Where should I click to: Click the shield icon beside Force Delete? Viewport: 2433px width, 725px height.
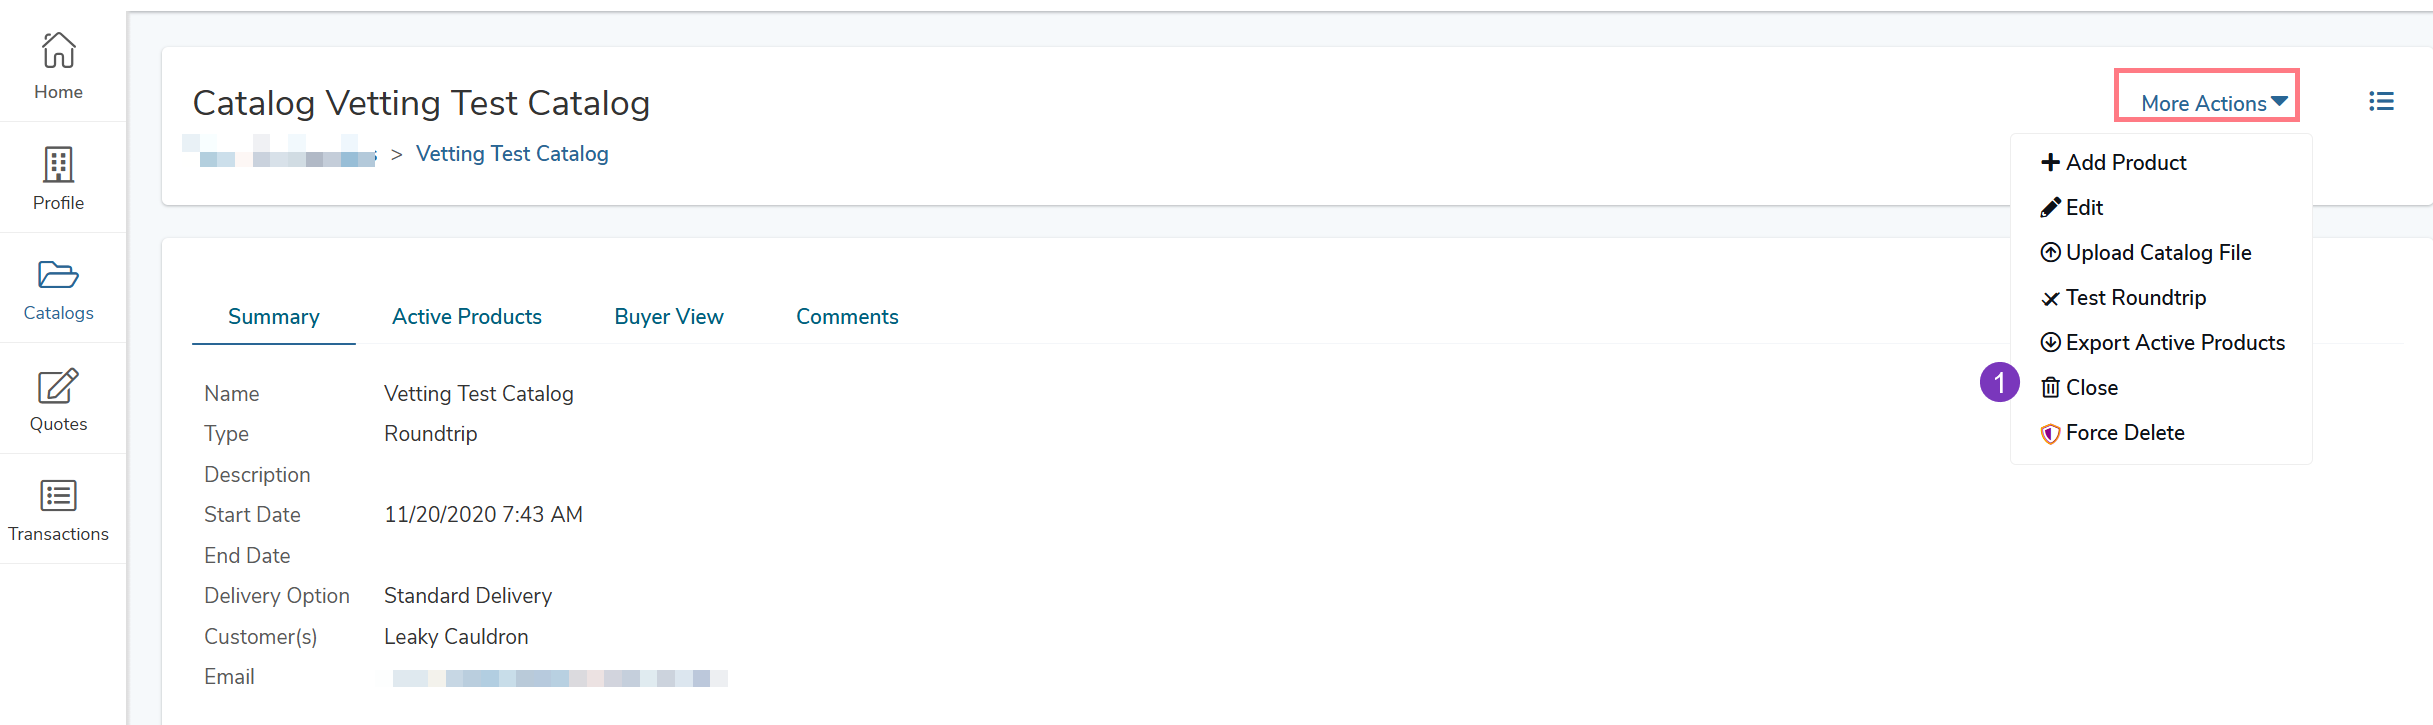coord(2050,434)
